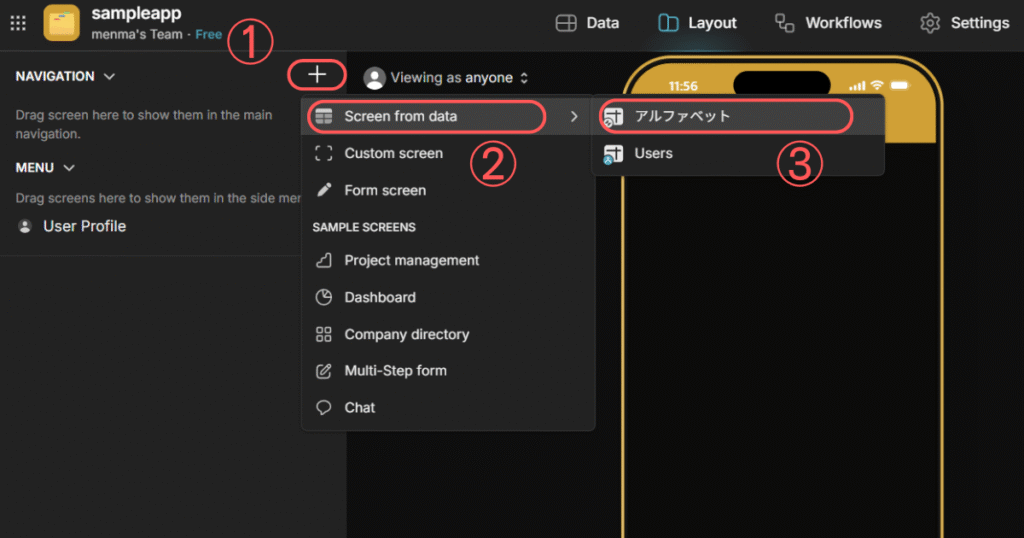
Task: Click the phone preview Wi-Fi icon
Action: [x=877, y=86]
